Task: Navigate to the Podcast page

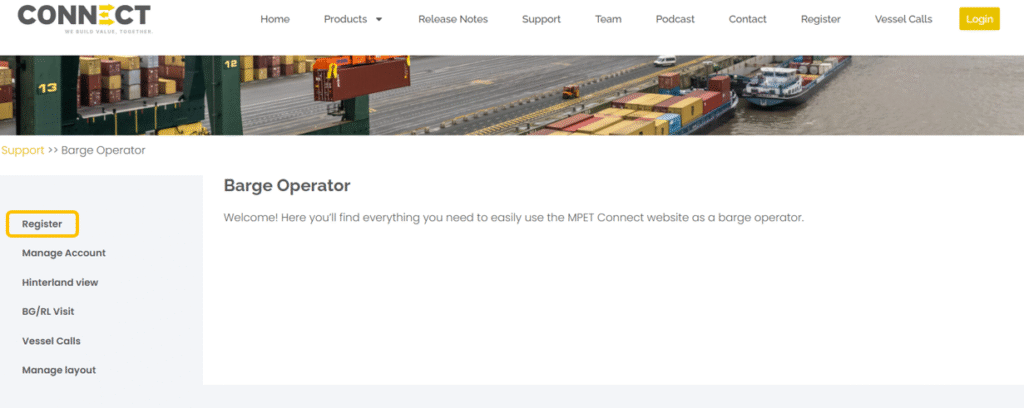Action: [x=675, y=19]
